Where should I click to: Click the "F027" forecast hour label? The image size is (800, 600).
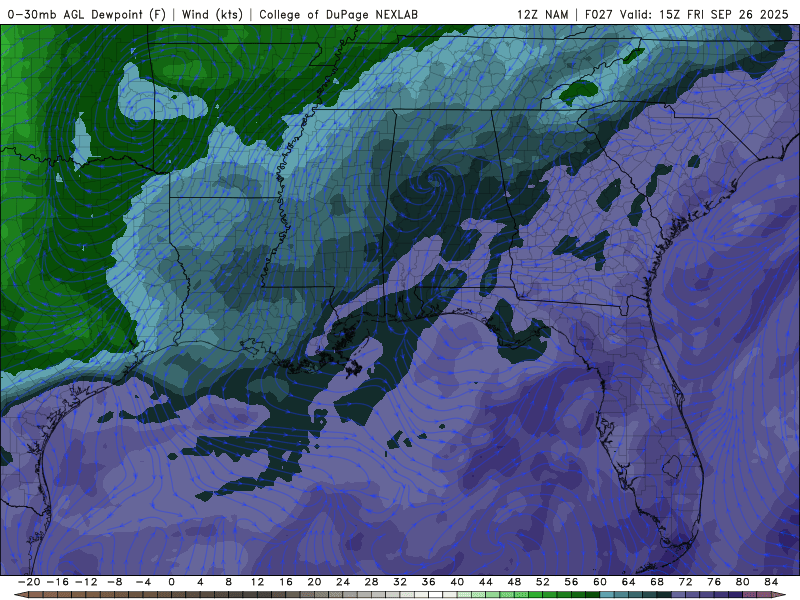(x=599, y=14)
